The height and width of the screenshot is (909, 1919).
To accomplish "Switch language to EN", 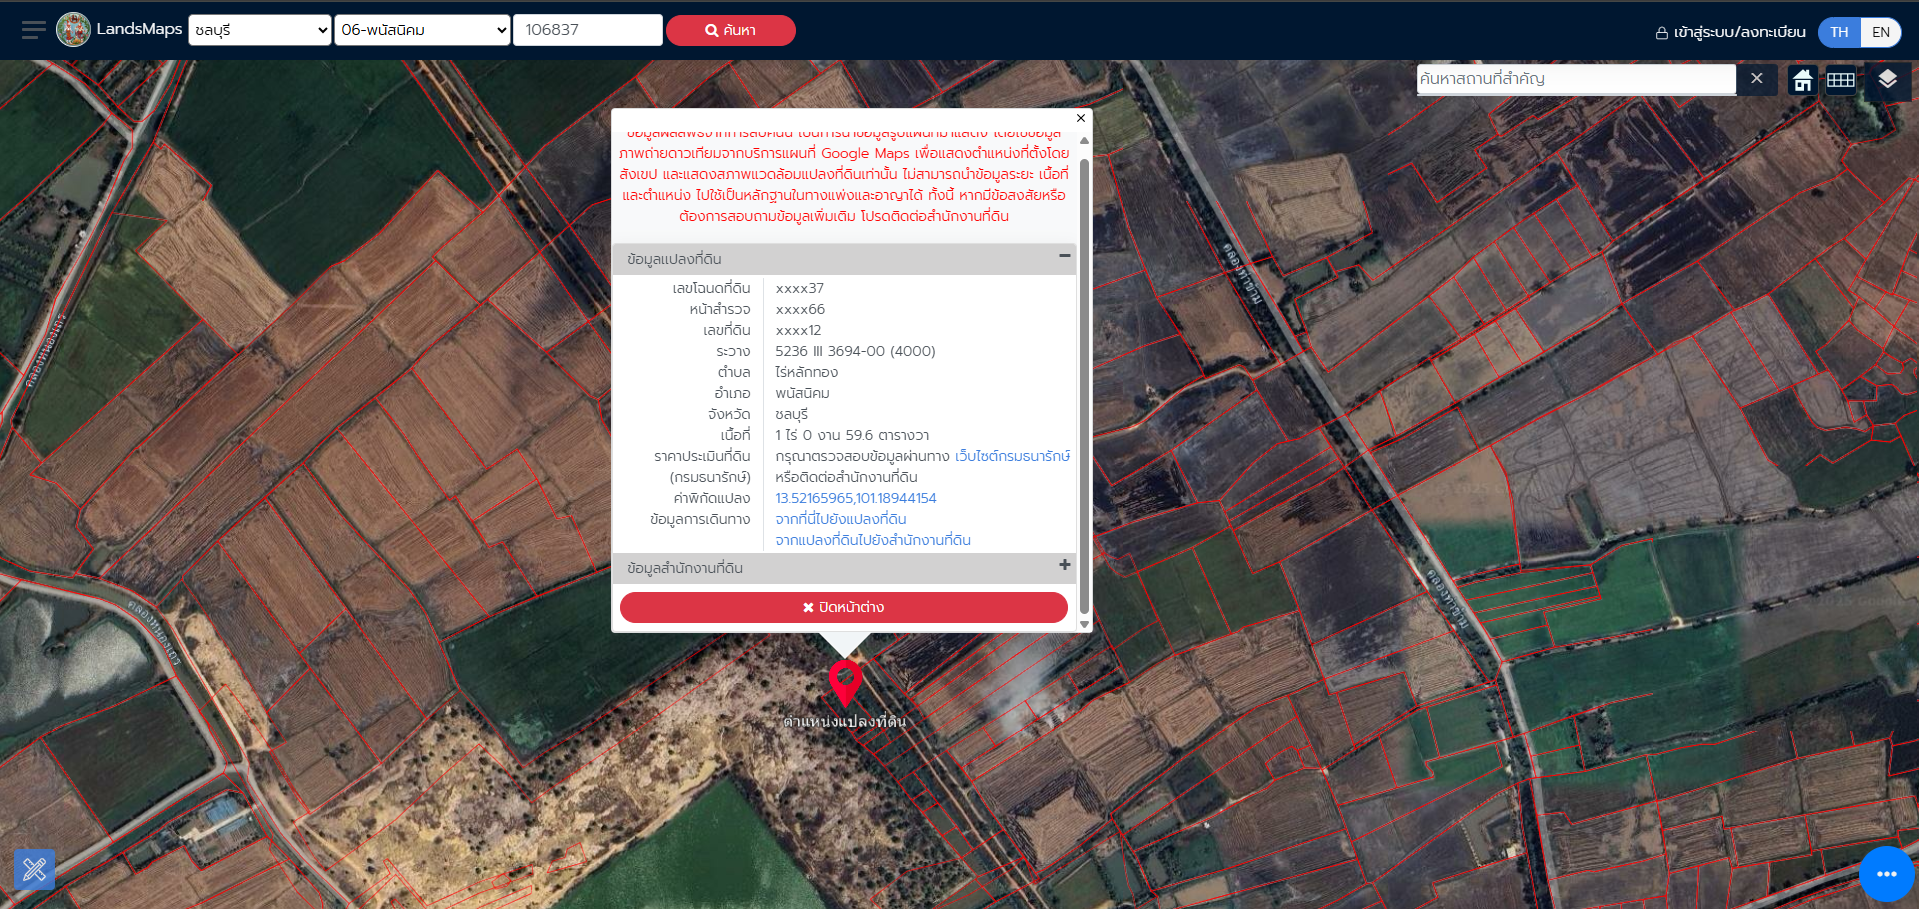I will (1880, 32).
